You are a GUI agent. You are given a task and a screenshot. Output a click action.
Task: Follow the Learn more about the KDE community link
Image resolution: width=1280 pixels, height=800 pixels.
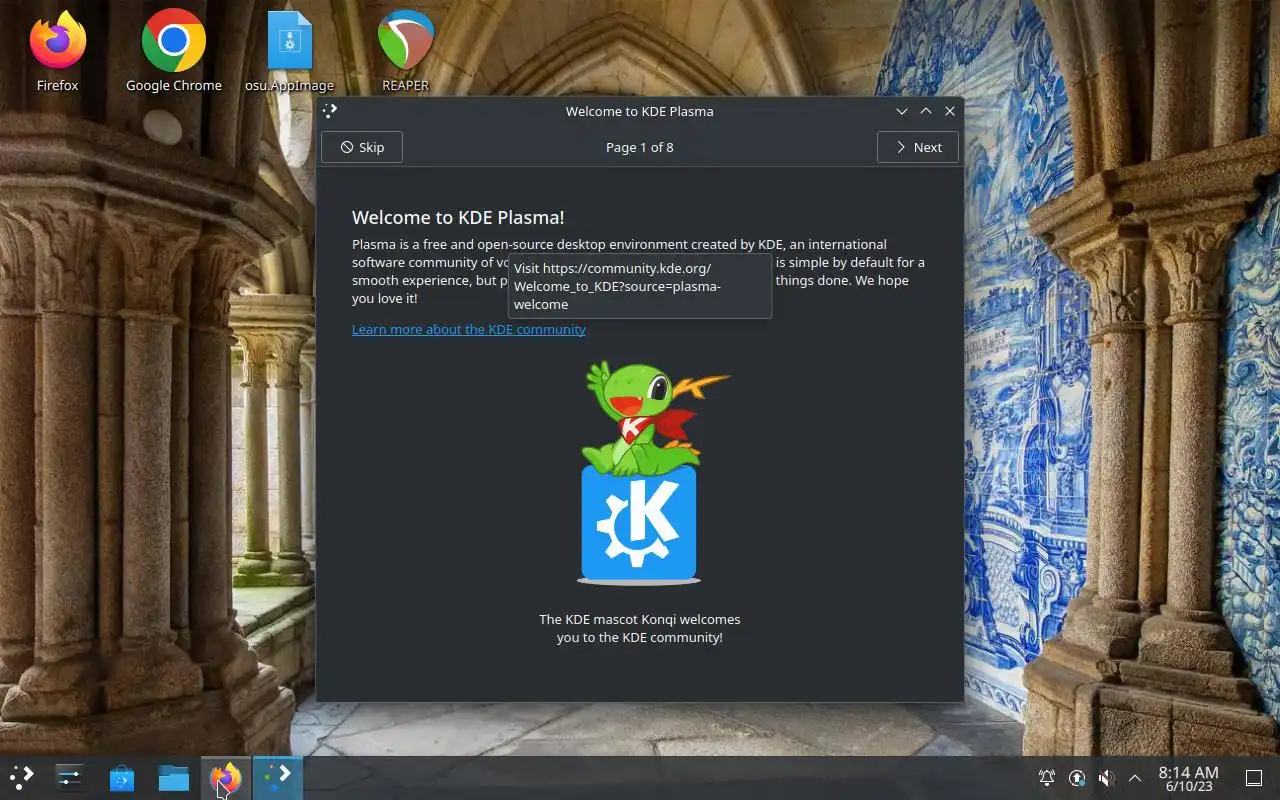coord(469,329)
